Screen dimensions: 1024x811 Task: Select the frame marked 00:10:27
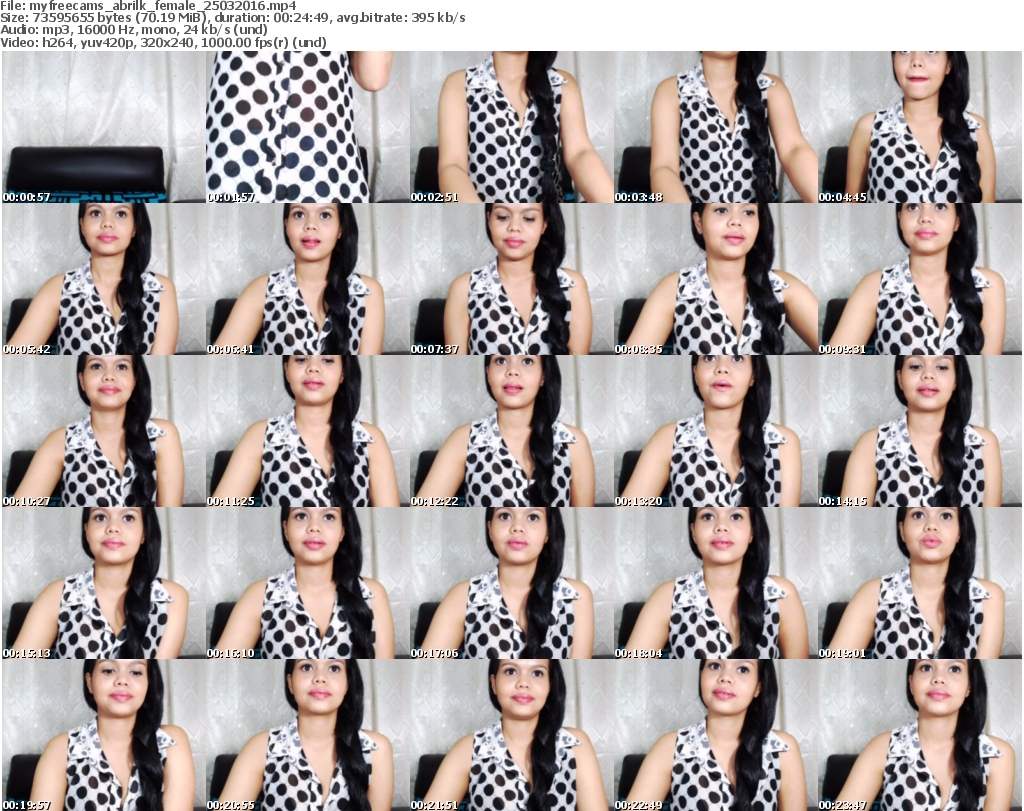tap(103, 432)
